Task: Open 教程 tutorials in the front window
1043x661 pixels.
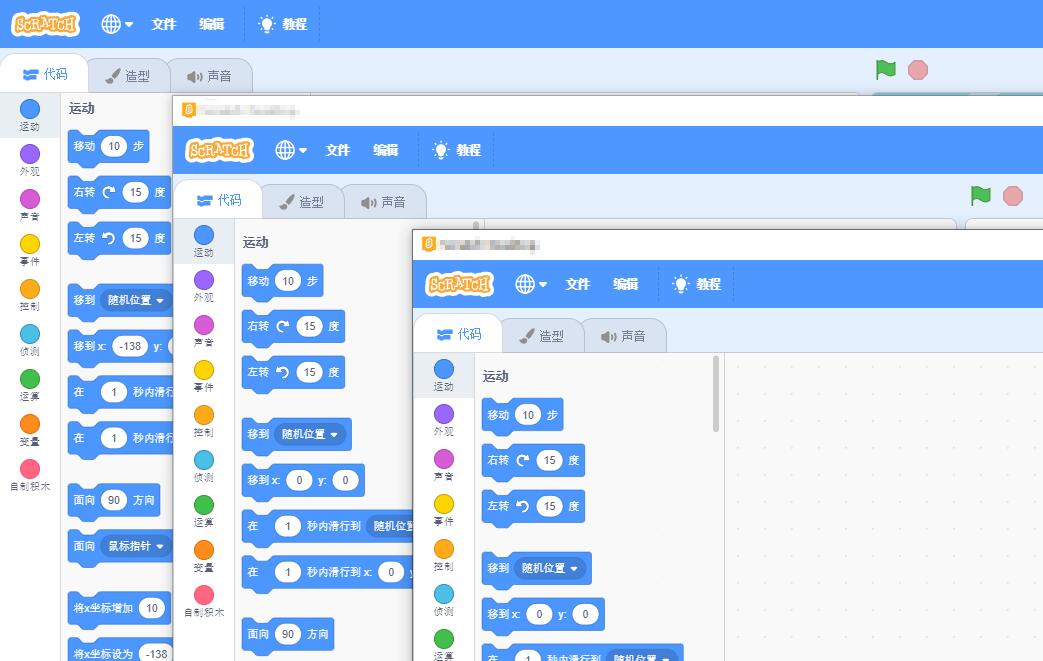Action: [697, 284]
